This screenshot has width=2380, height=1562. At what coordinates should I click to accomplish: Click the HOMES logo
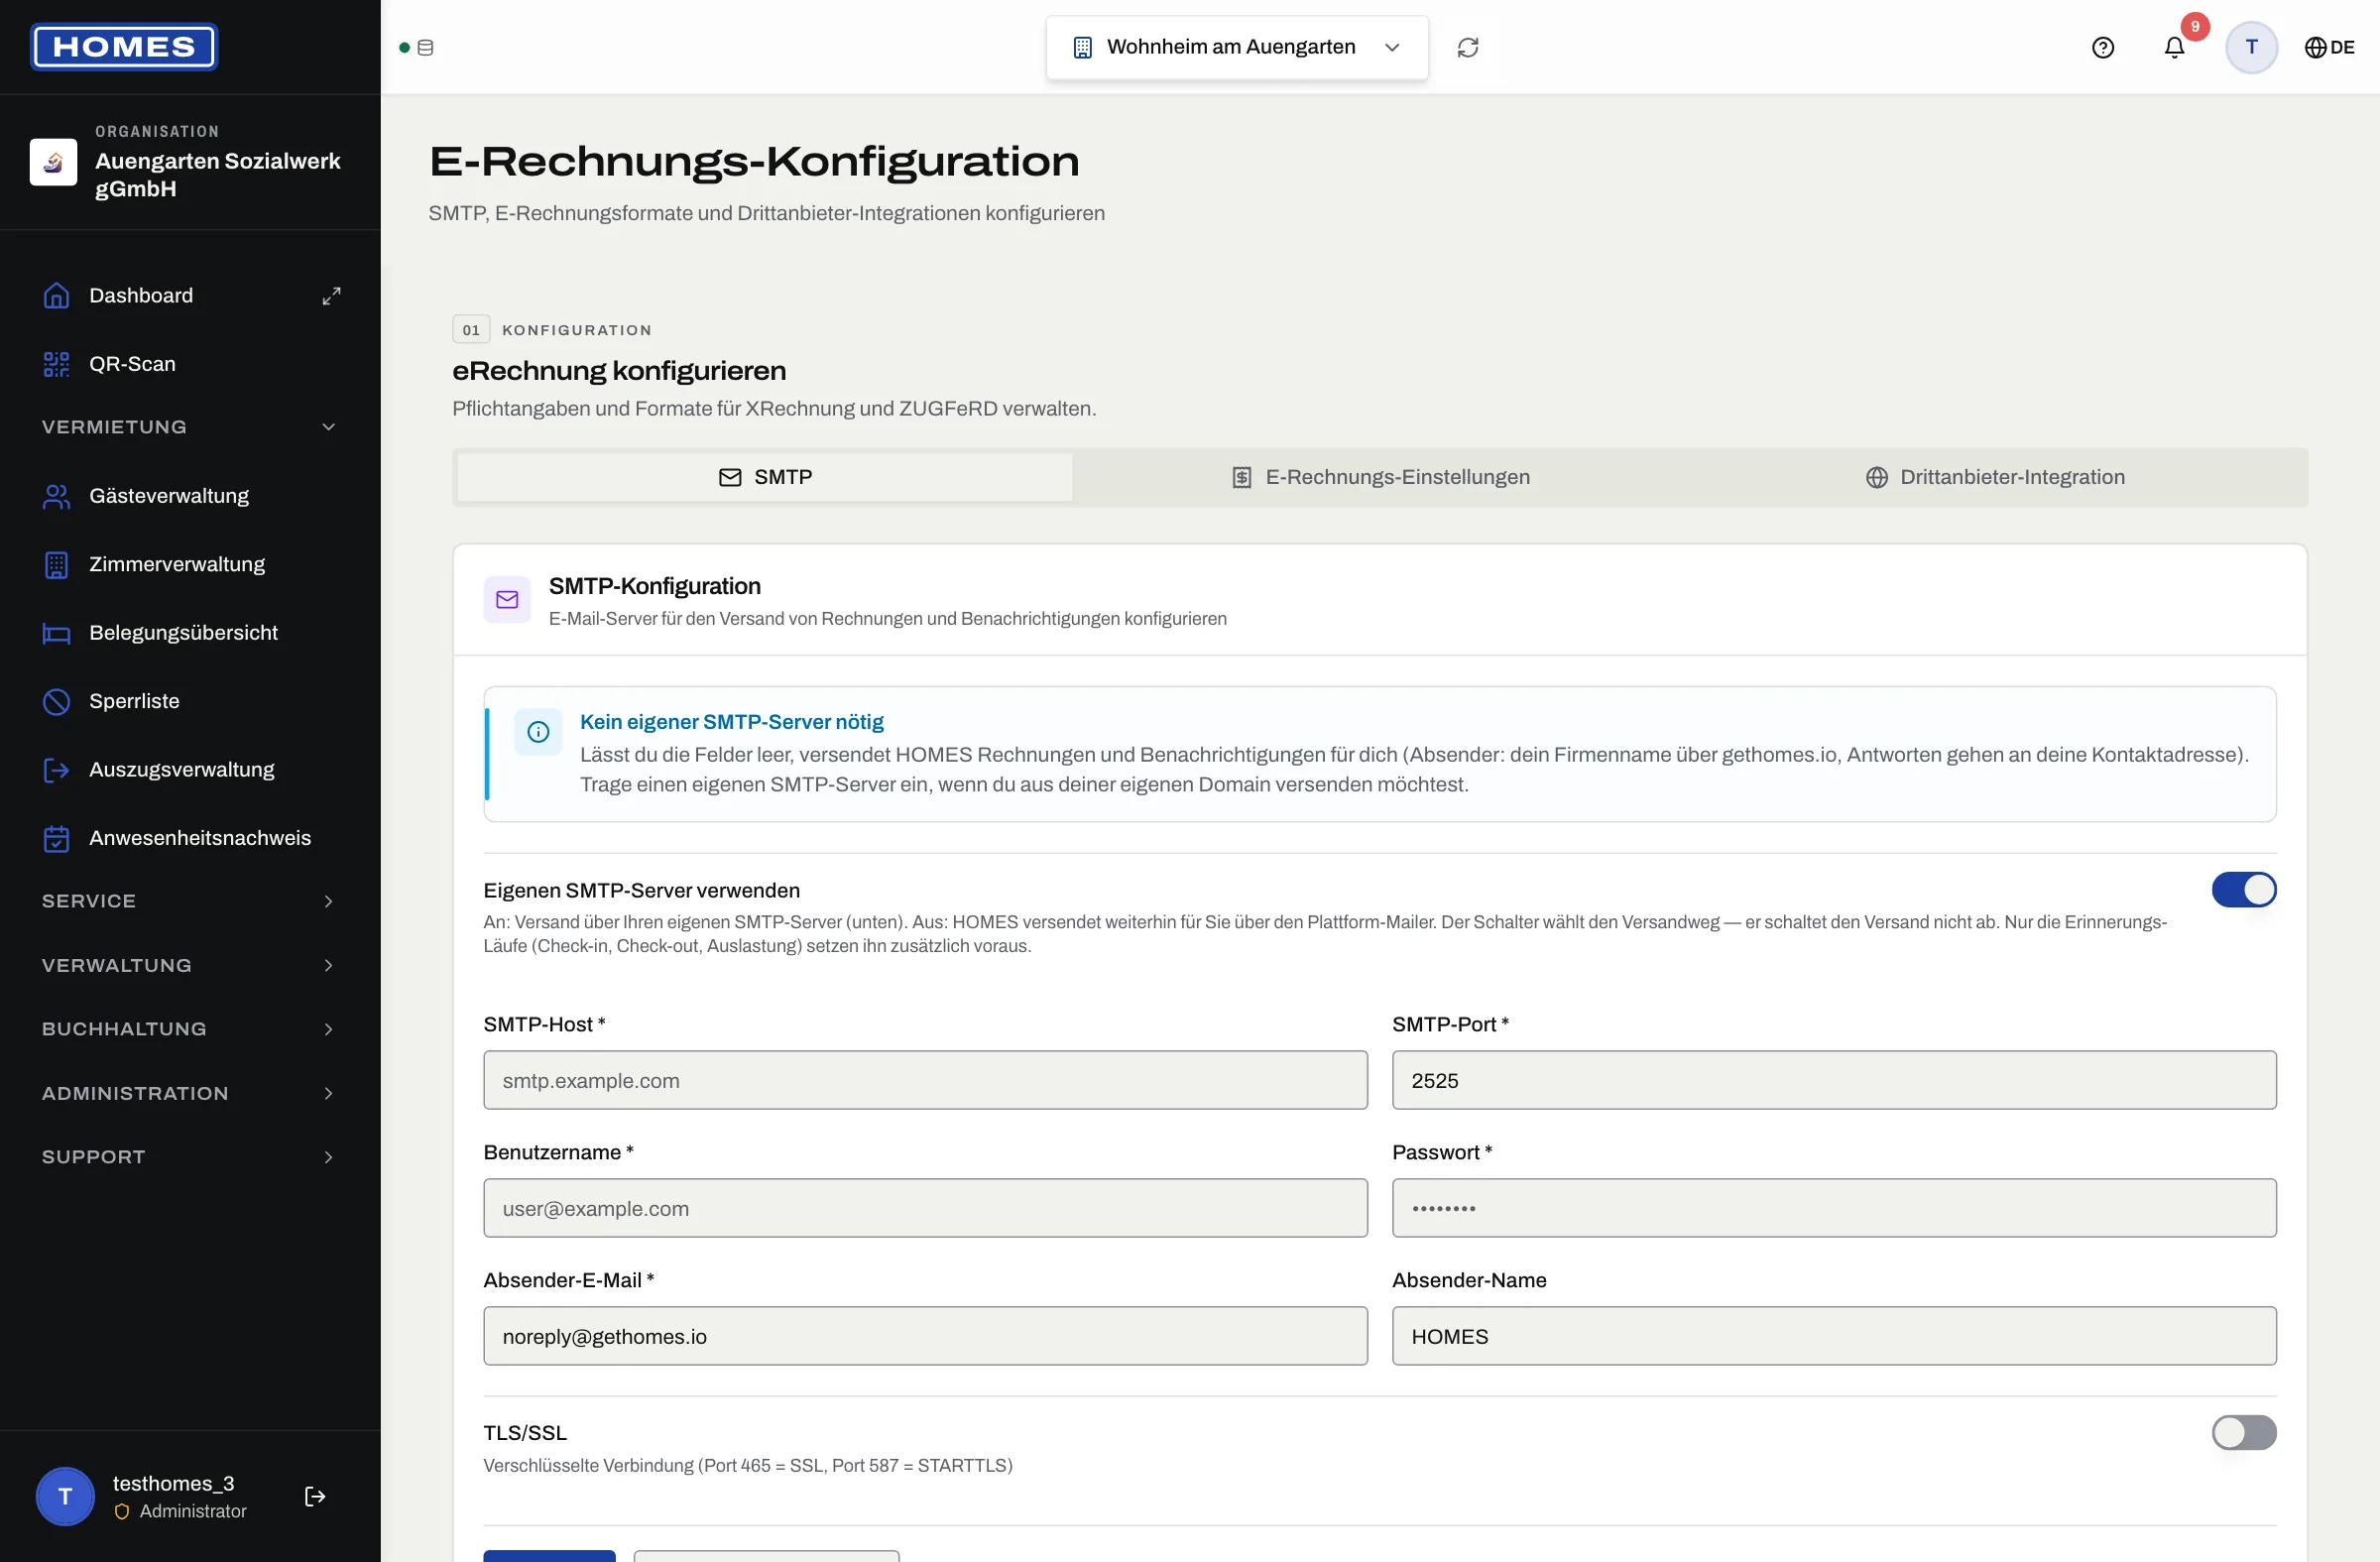(x=124, y=47)
